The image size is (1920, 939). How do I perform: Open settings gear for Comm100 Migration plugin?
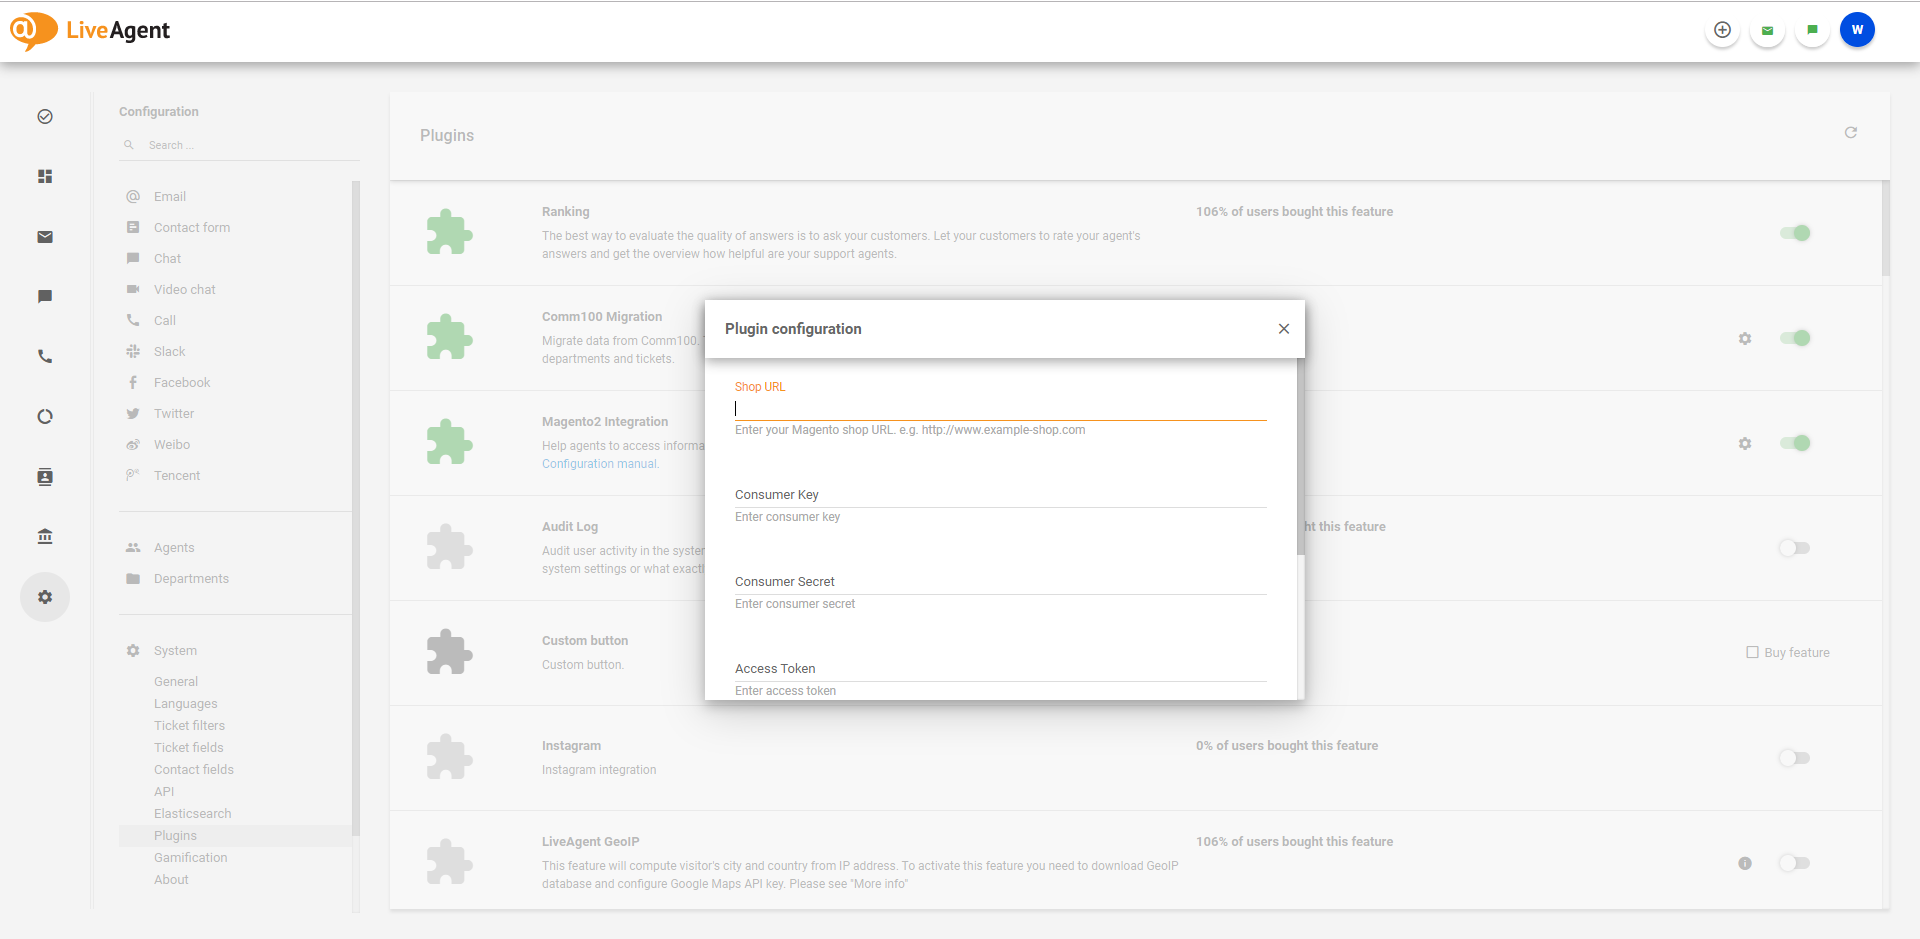point(1744,339)
